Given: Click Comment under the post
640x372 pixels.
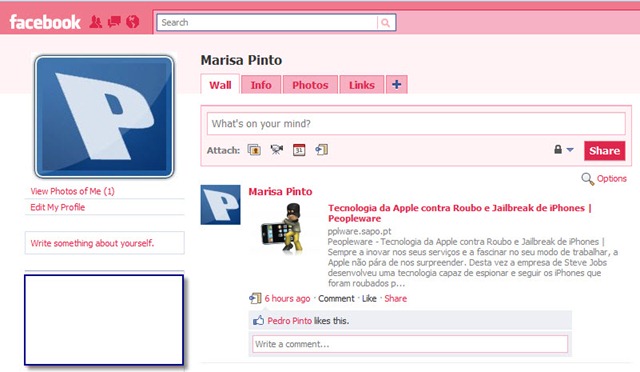Looking at the screenshot, I should point(336,298).
